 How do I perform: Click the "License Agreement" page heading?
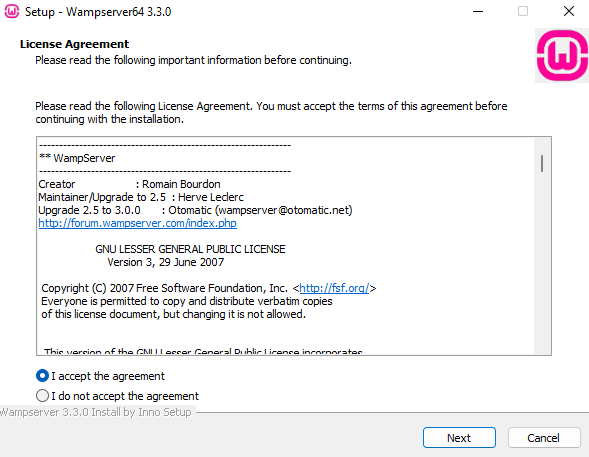pyautogui.click(x=74, y=44)
